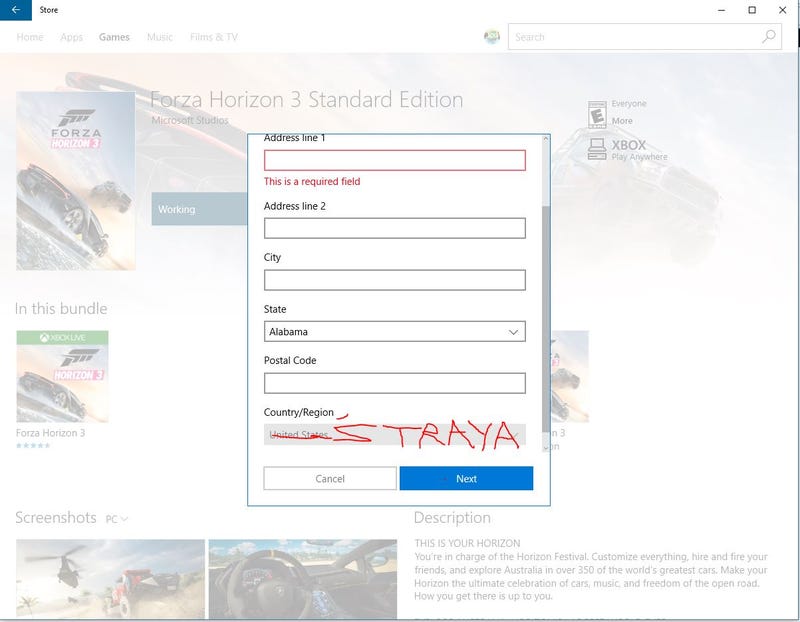Click the Cancel button

(x=330, y=479)
